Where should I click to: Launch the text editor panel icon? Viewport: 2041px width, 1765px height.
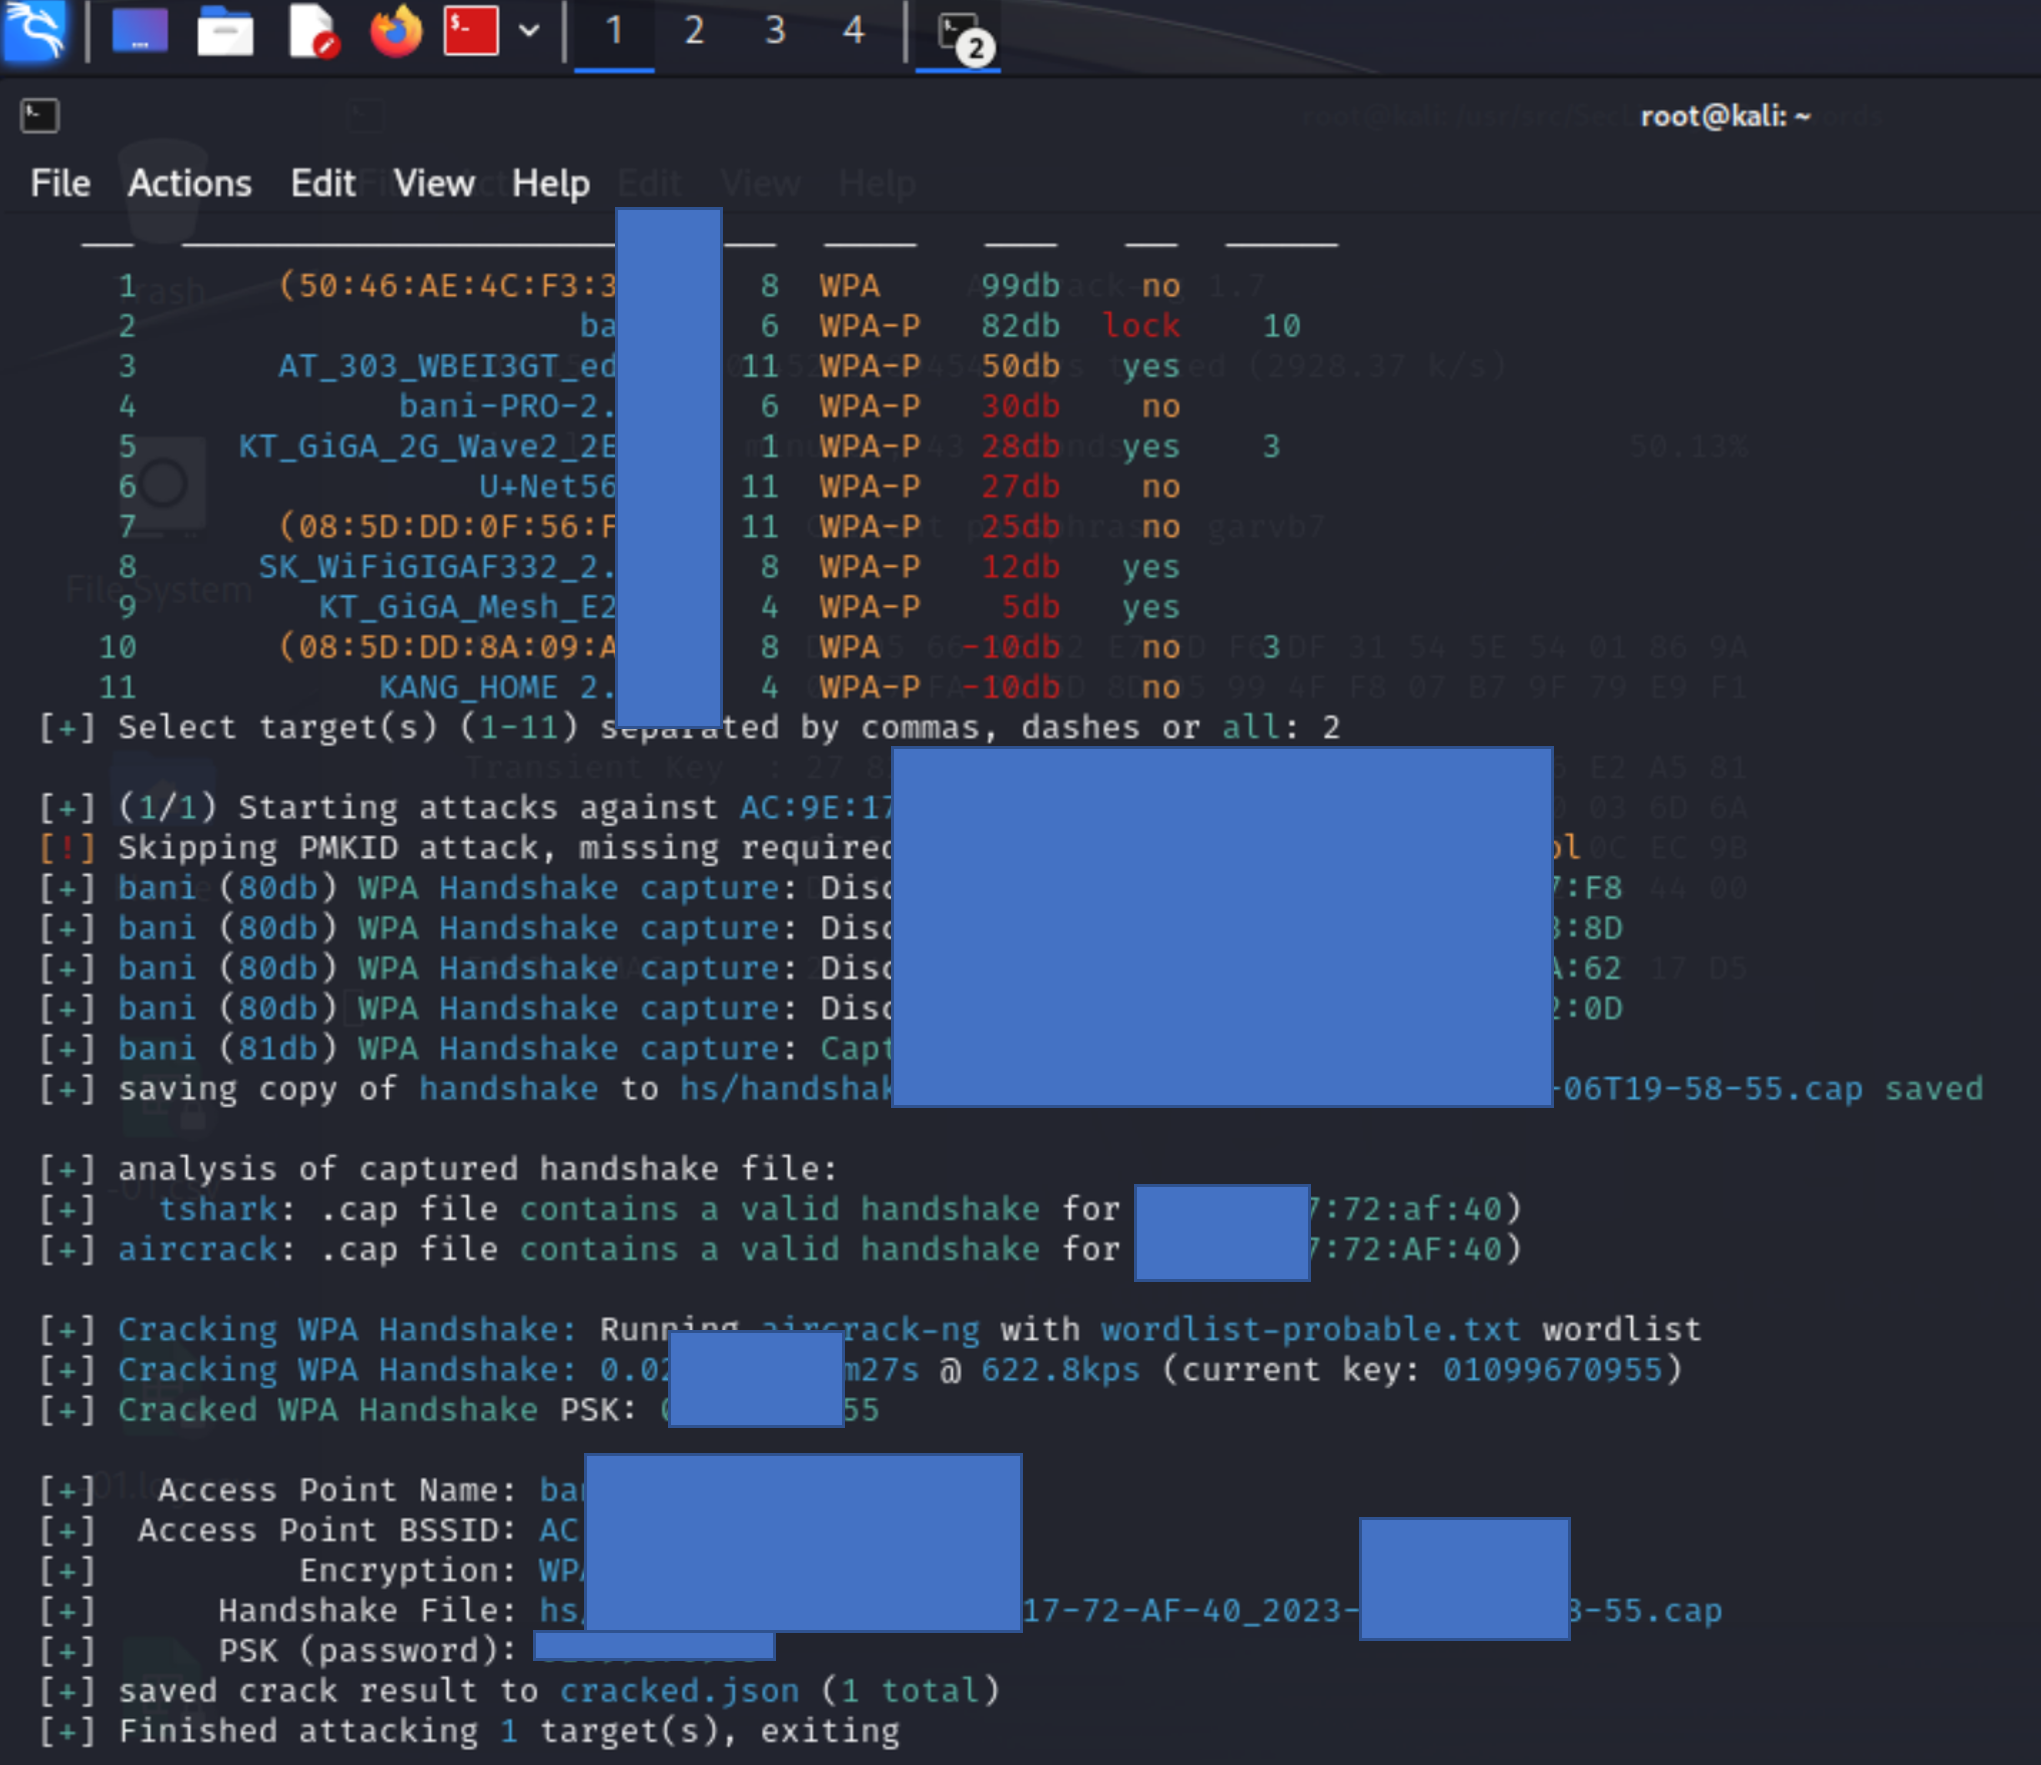313,32
